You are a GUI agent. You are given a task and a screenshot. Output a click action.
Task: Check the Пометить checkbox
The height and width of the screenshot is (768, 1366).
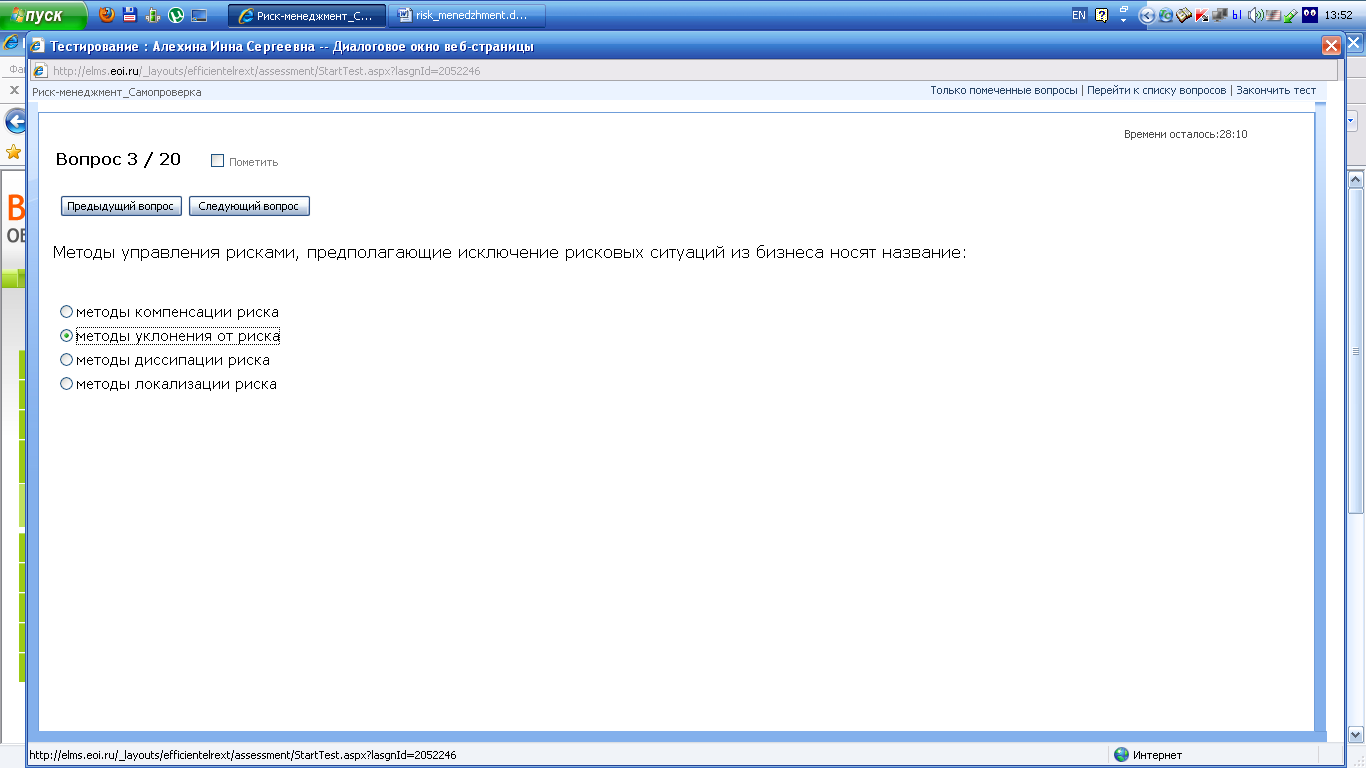217,161
